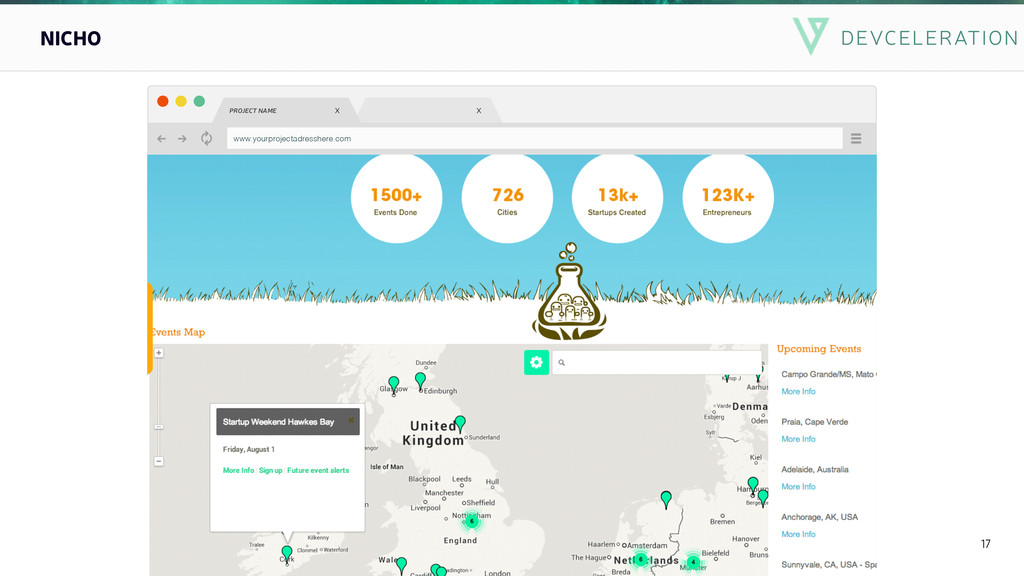
Task: Click the red window dot
Action: tap(163, 101)
